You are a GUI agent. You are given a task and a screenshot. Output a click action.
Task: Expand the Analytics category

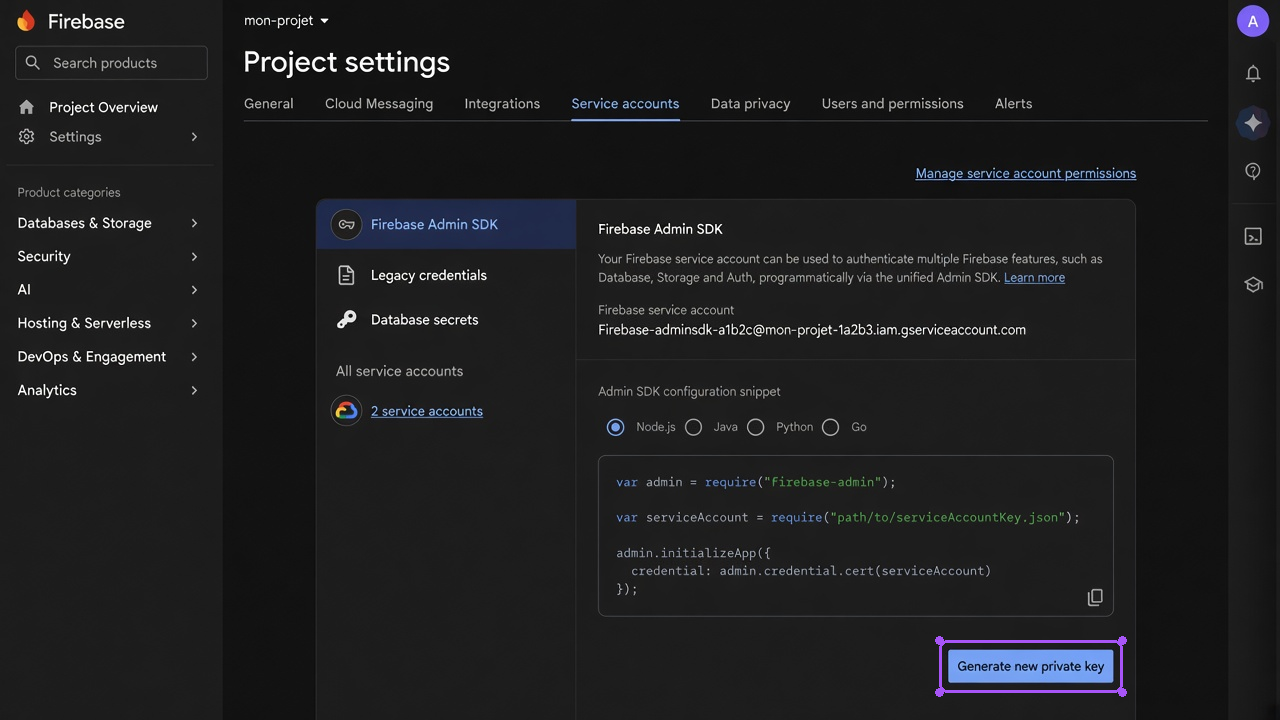[108, 390]
